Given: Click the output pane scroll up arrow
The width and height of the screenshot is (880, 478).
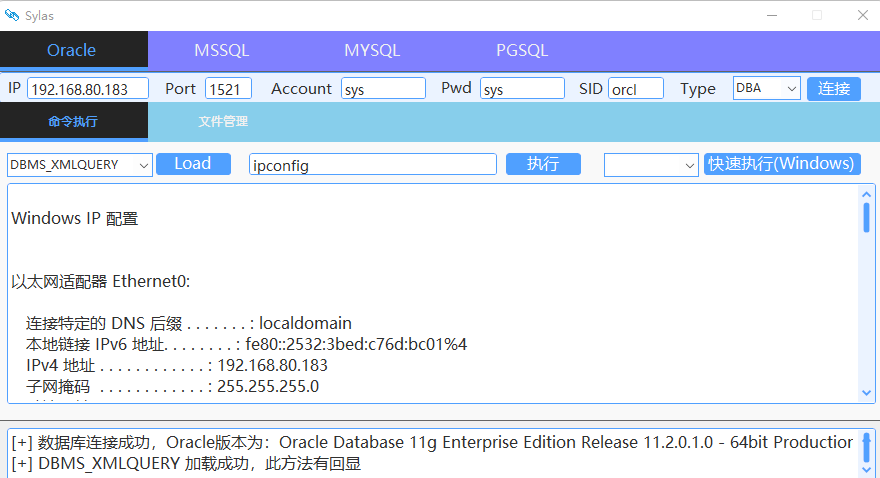Looking at the screenshot, I should 867,195.
